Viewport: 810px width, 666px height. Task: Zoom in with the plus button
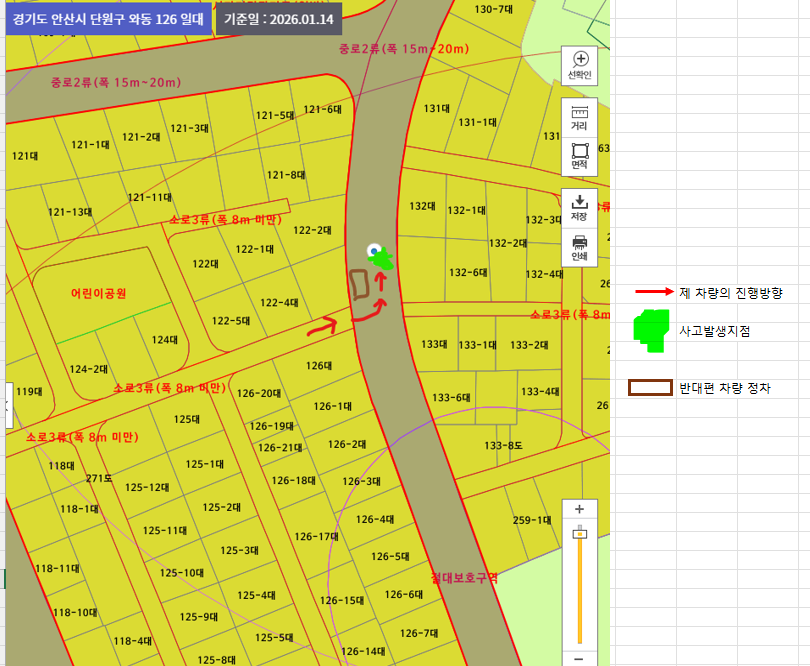(x=579, y=509)
